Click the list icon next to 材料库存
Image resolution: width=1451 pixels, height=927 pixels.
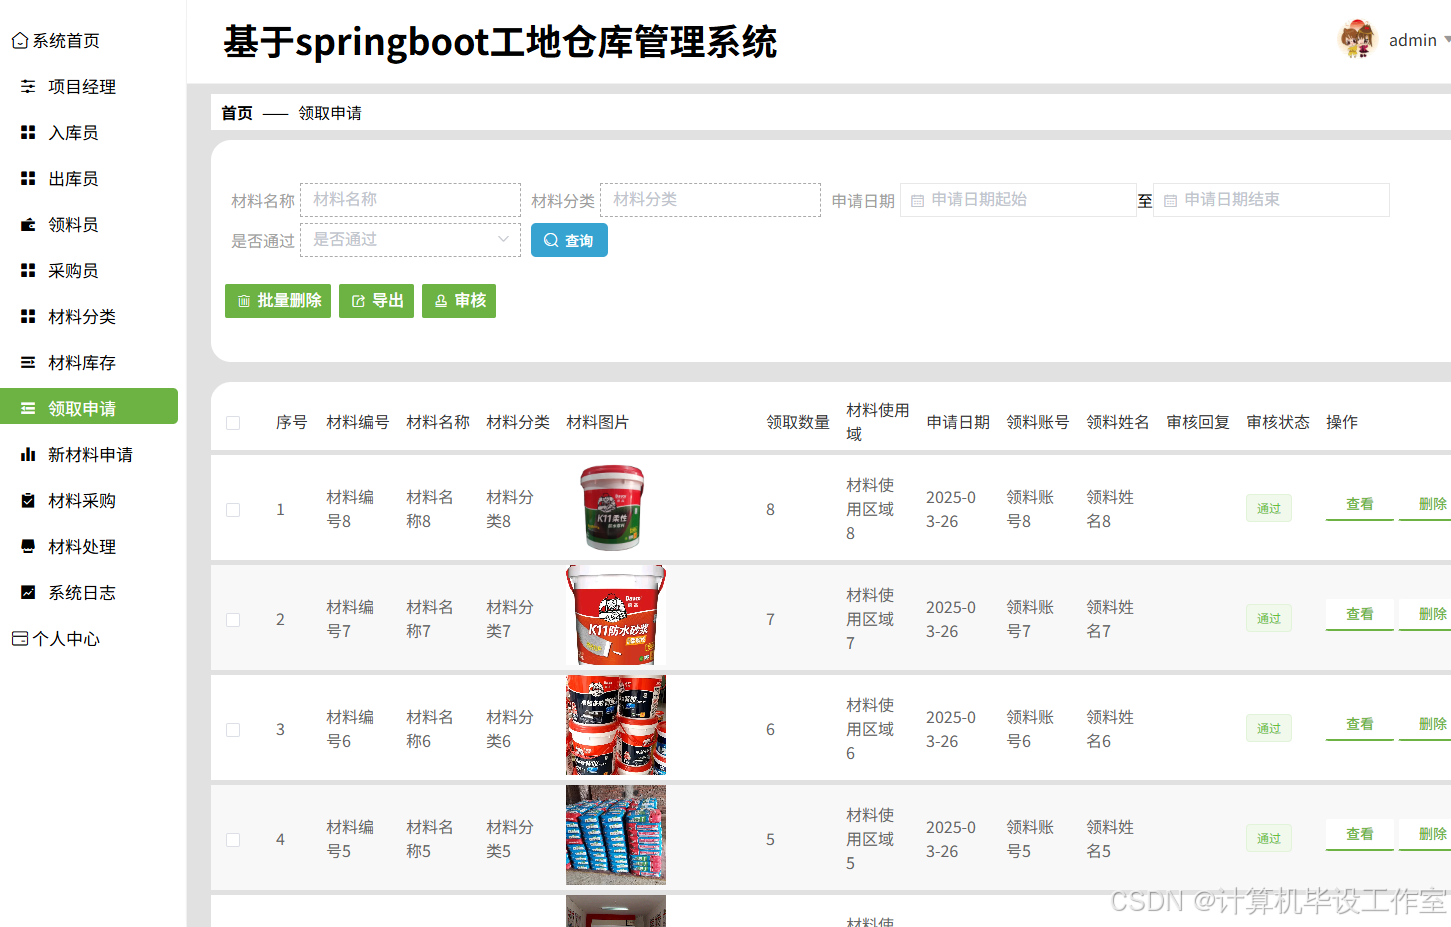[x=28, y=363]
